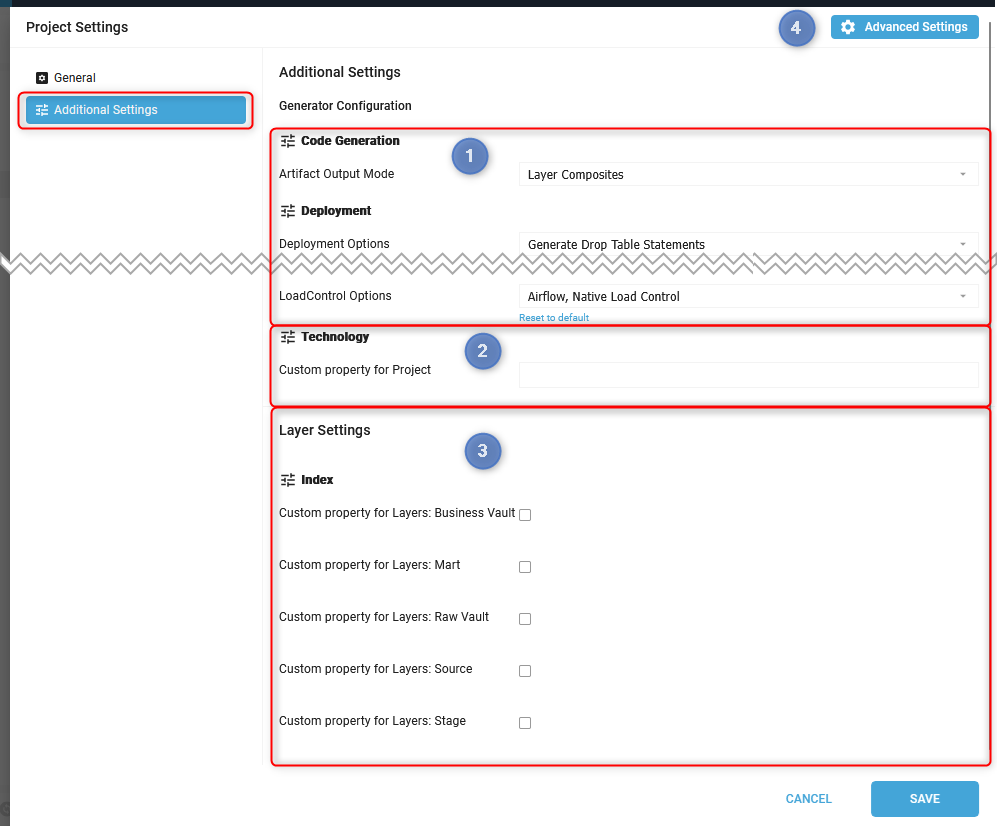Click the Index section sliders icon
This screenshot has width=997, height=826.
(288, 480)
